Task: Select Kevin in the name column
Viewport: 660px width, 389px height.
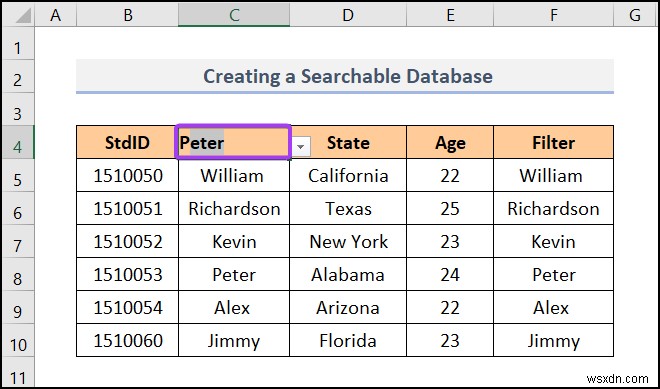Action: coord(234,241)
